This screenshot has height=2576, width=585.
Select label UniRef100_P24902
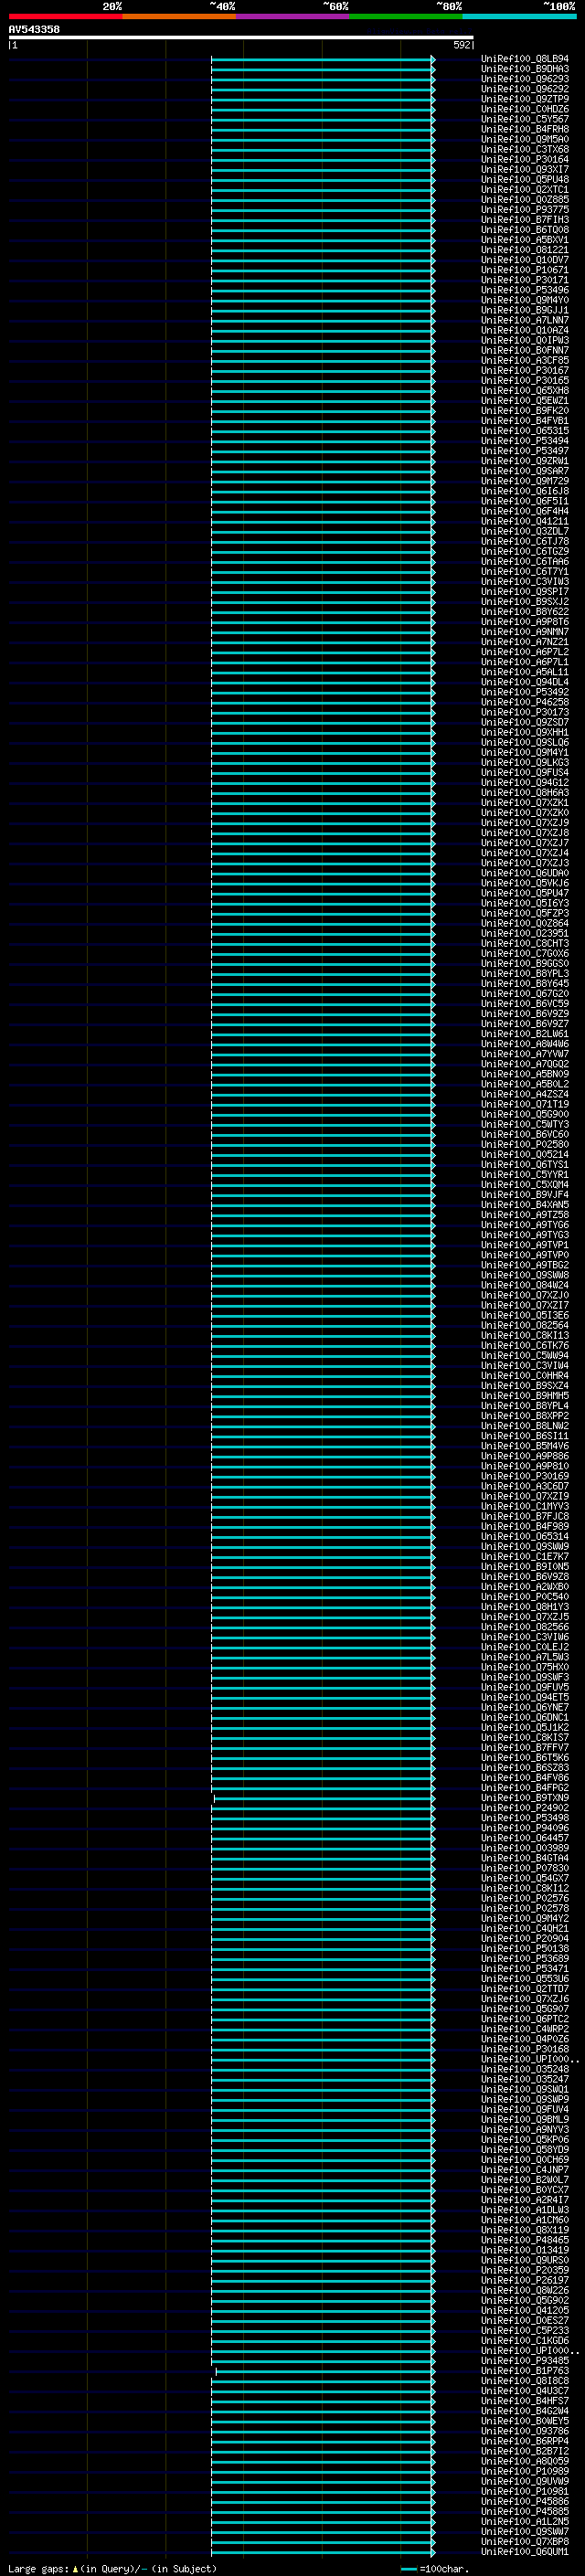[x=525, y=1807]
